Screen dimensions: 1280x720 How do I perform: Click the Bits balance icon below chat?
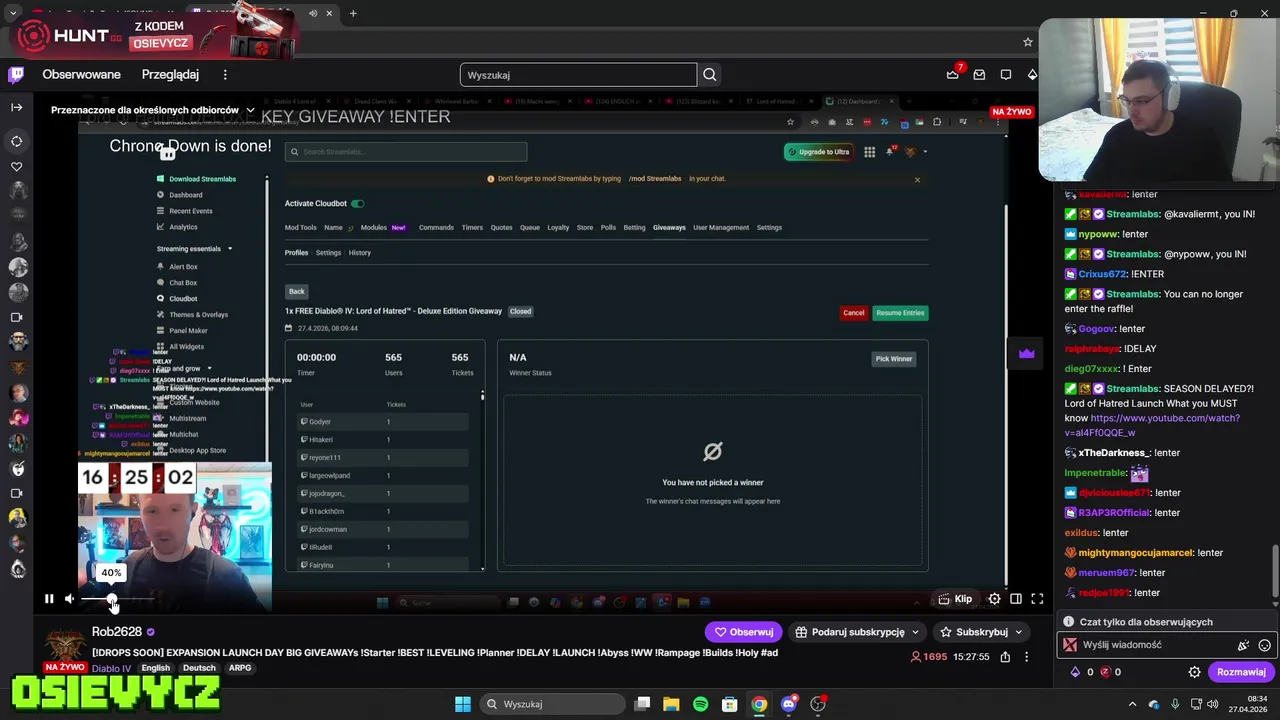click(x=1075, y=672)
